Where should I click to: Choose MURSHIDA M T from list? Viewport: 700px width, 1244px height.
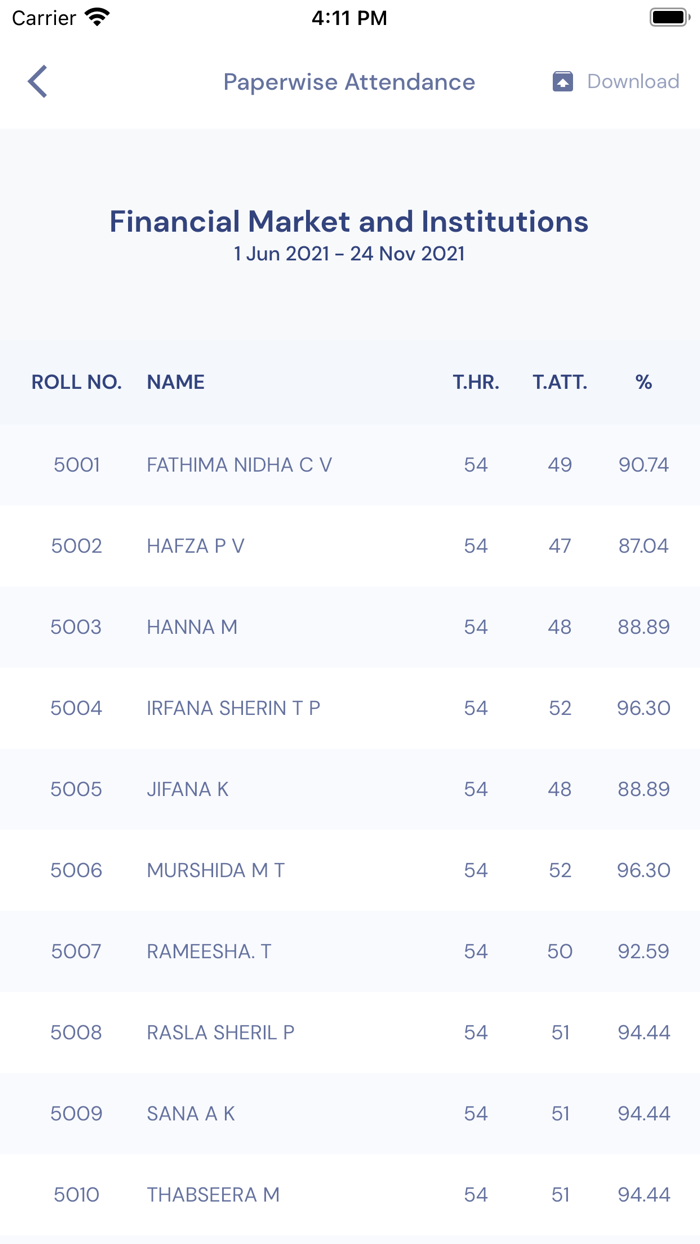click(216, 870)
